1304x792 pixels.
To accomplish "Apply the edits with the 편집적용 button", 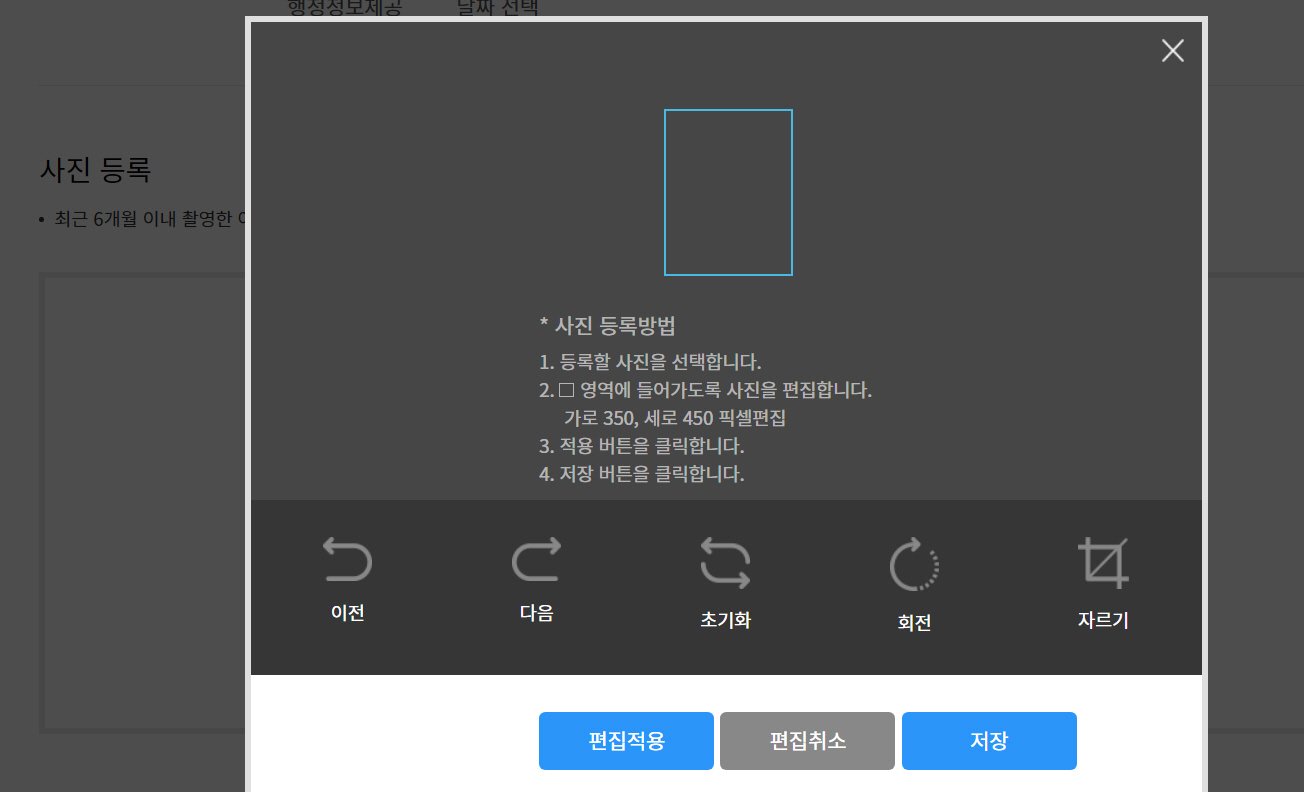I will (626, 741).
